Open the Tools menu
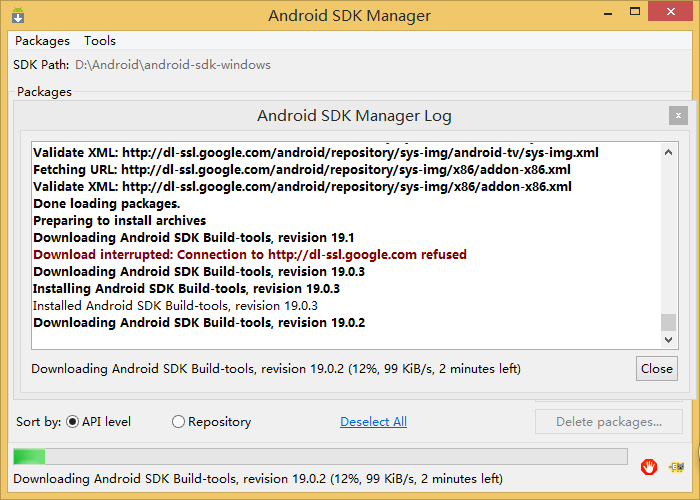This screenshot has height=500, width=700. click(100, 41)
